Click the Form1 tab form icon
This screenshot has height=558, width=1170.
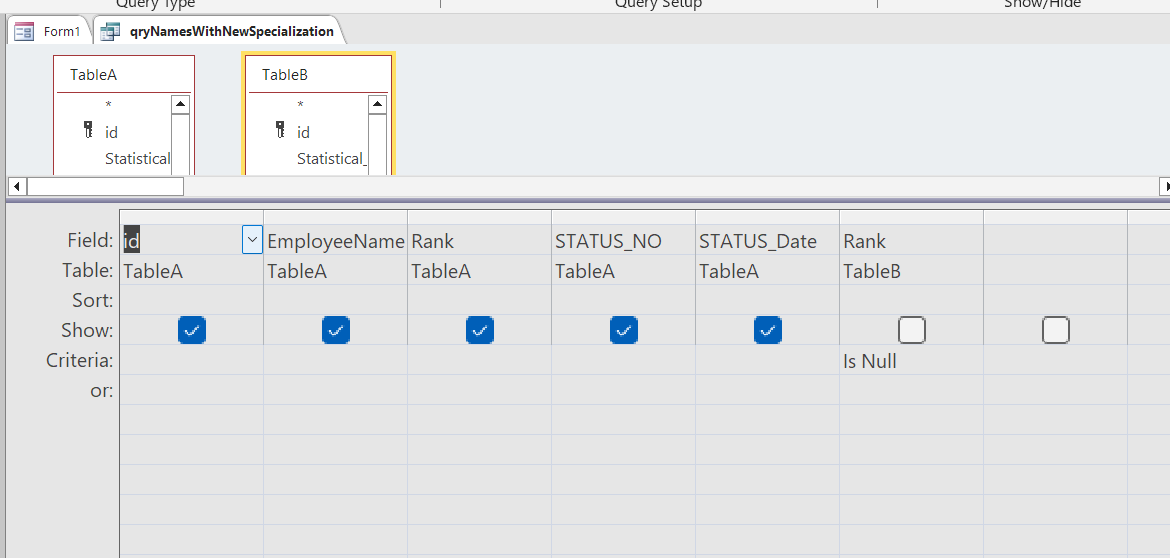click(24, 31)
